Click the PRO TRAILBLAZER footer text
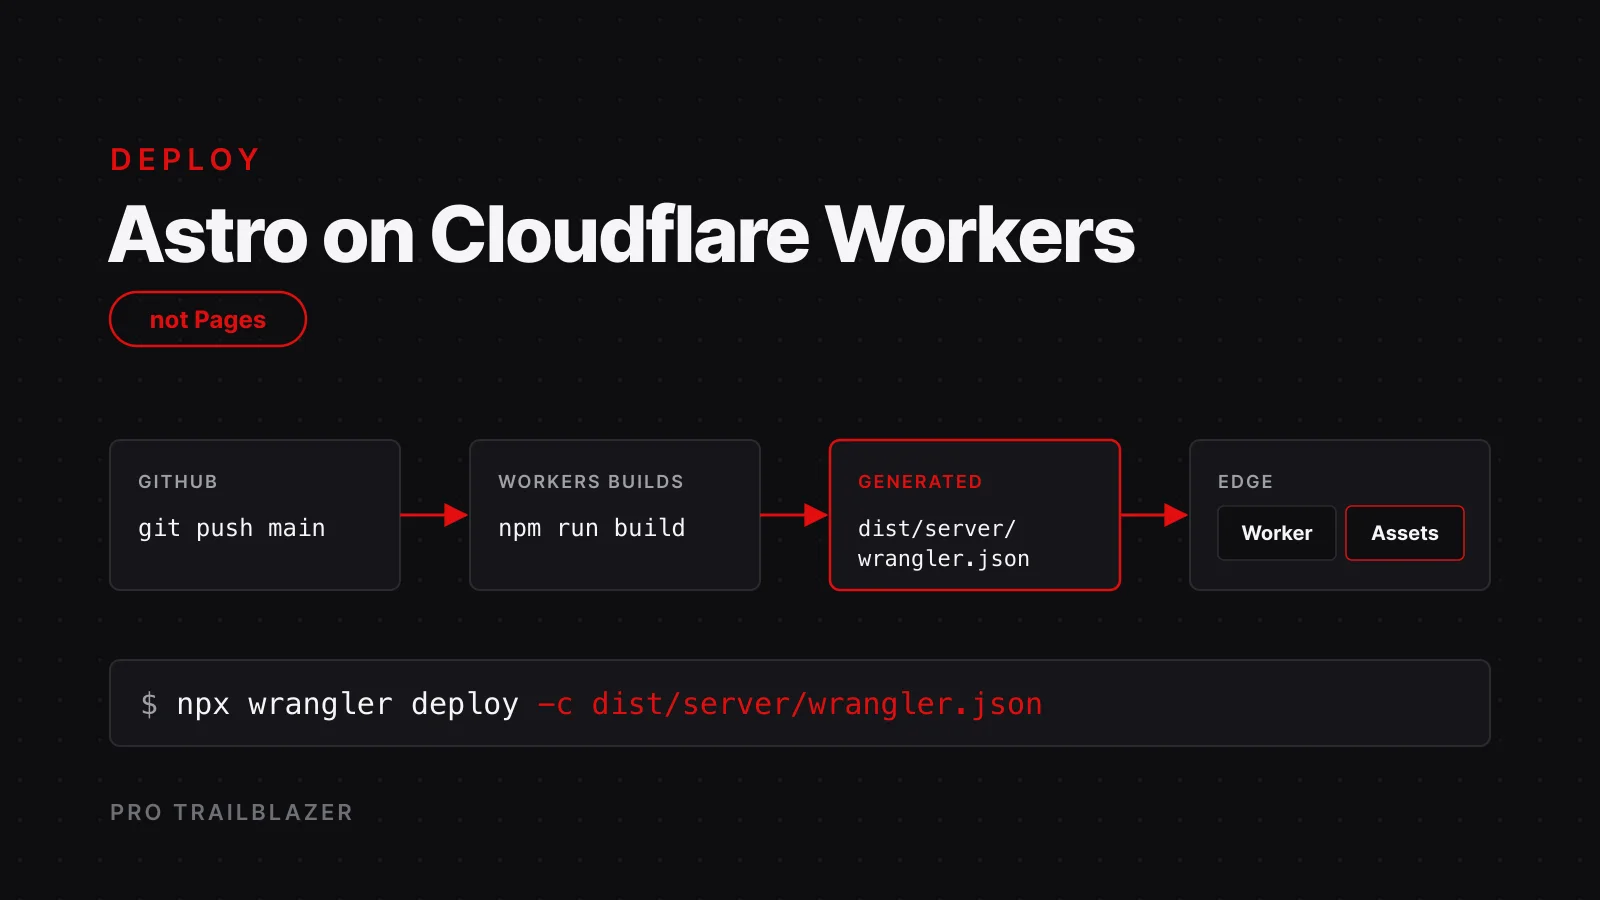This screenshot has width=1600, height=900. point(232,812)
